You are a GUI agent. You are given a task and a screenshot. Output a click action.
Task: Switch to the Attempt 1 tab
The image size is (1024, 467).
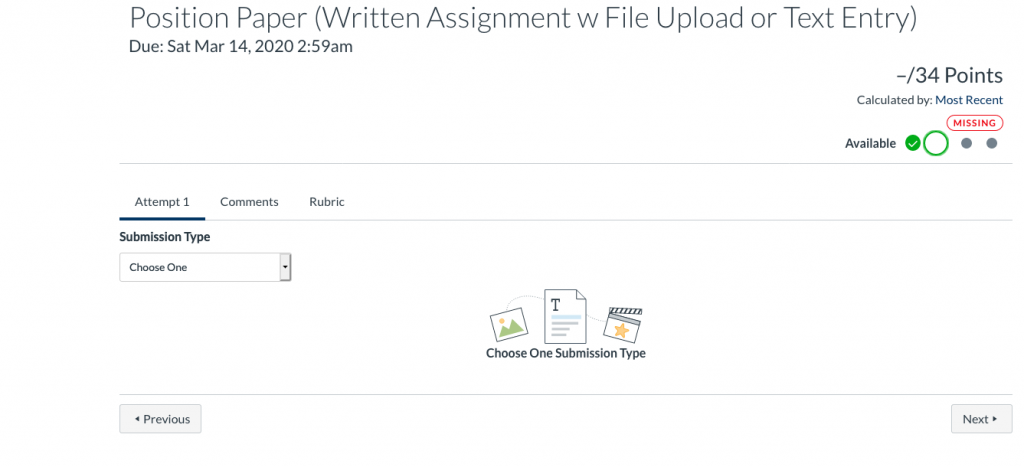(x=162, y=201)
